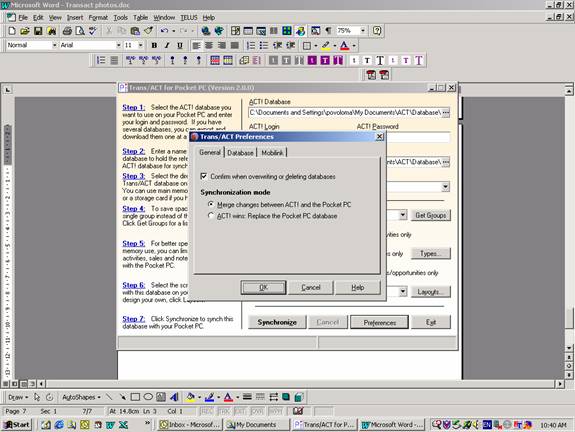
Task: Click the Show/Hide paragraph marks icon
Action: (329, 31)
